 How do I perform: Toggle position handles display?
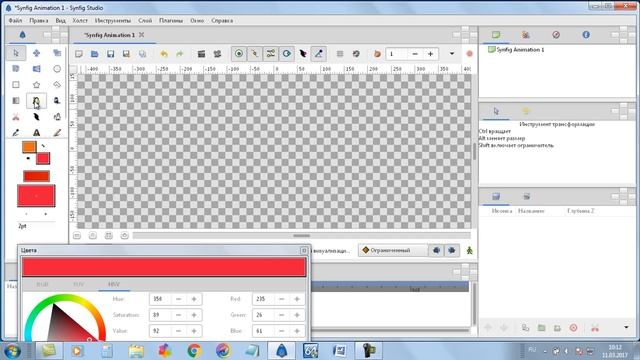[x=239, y=54]
